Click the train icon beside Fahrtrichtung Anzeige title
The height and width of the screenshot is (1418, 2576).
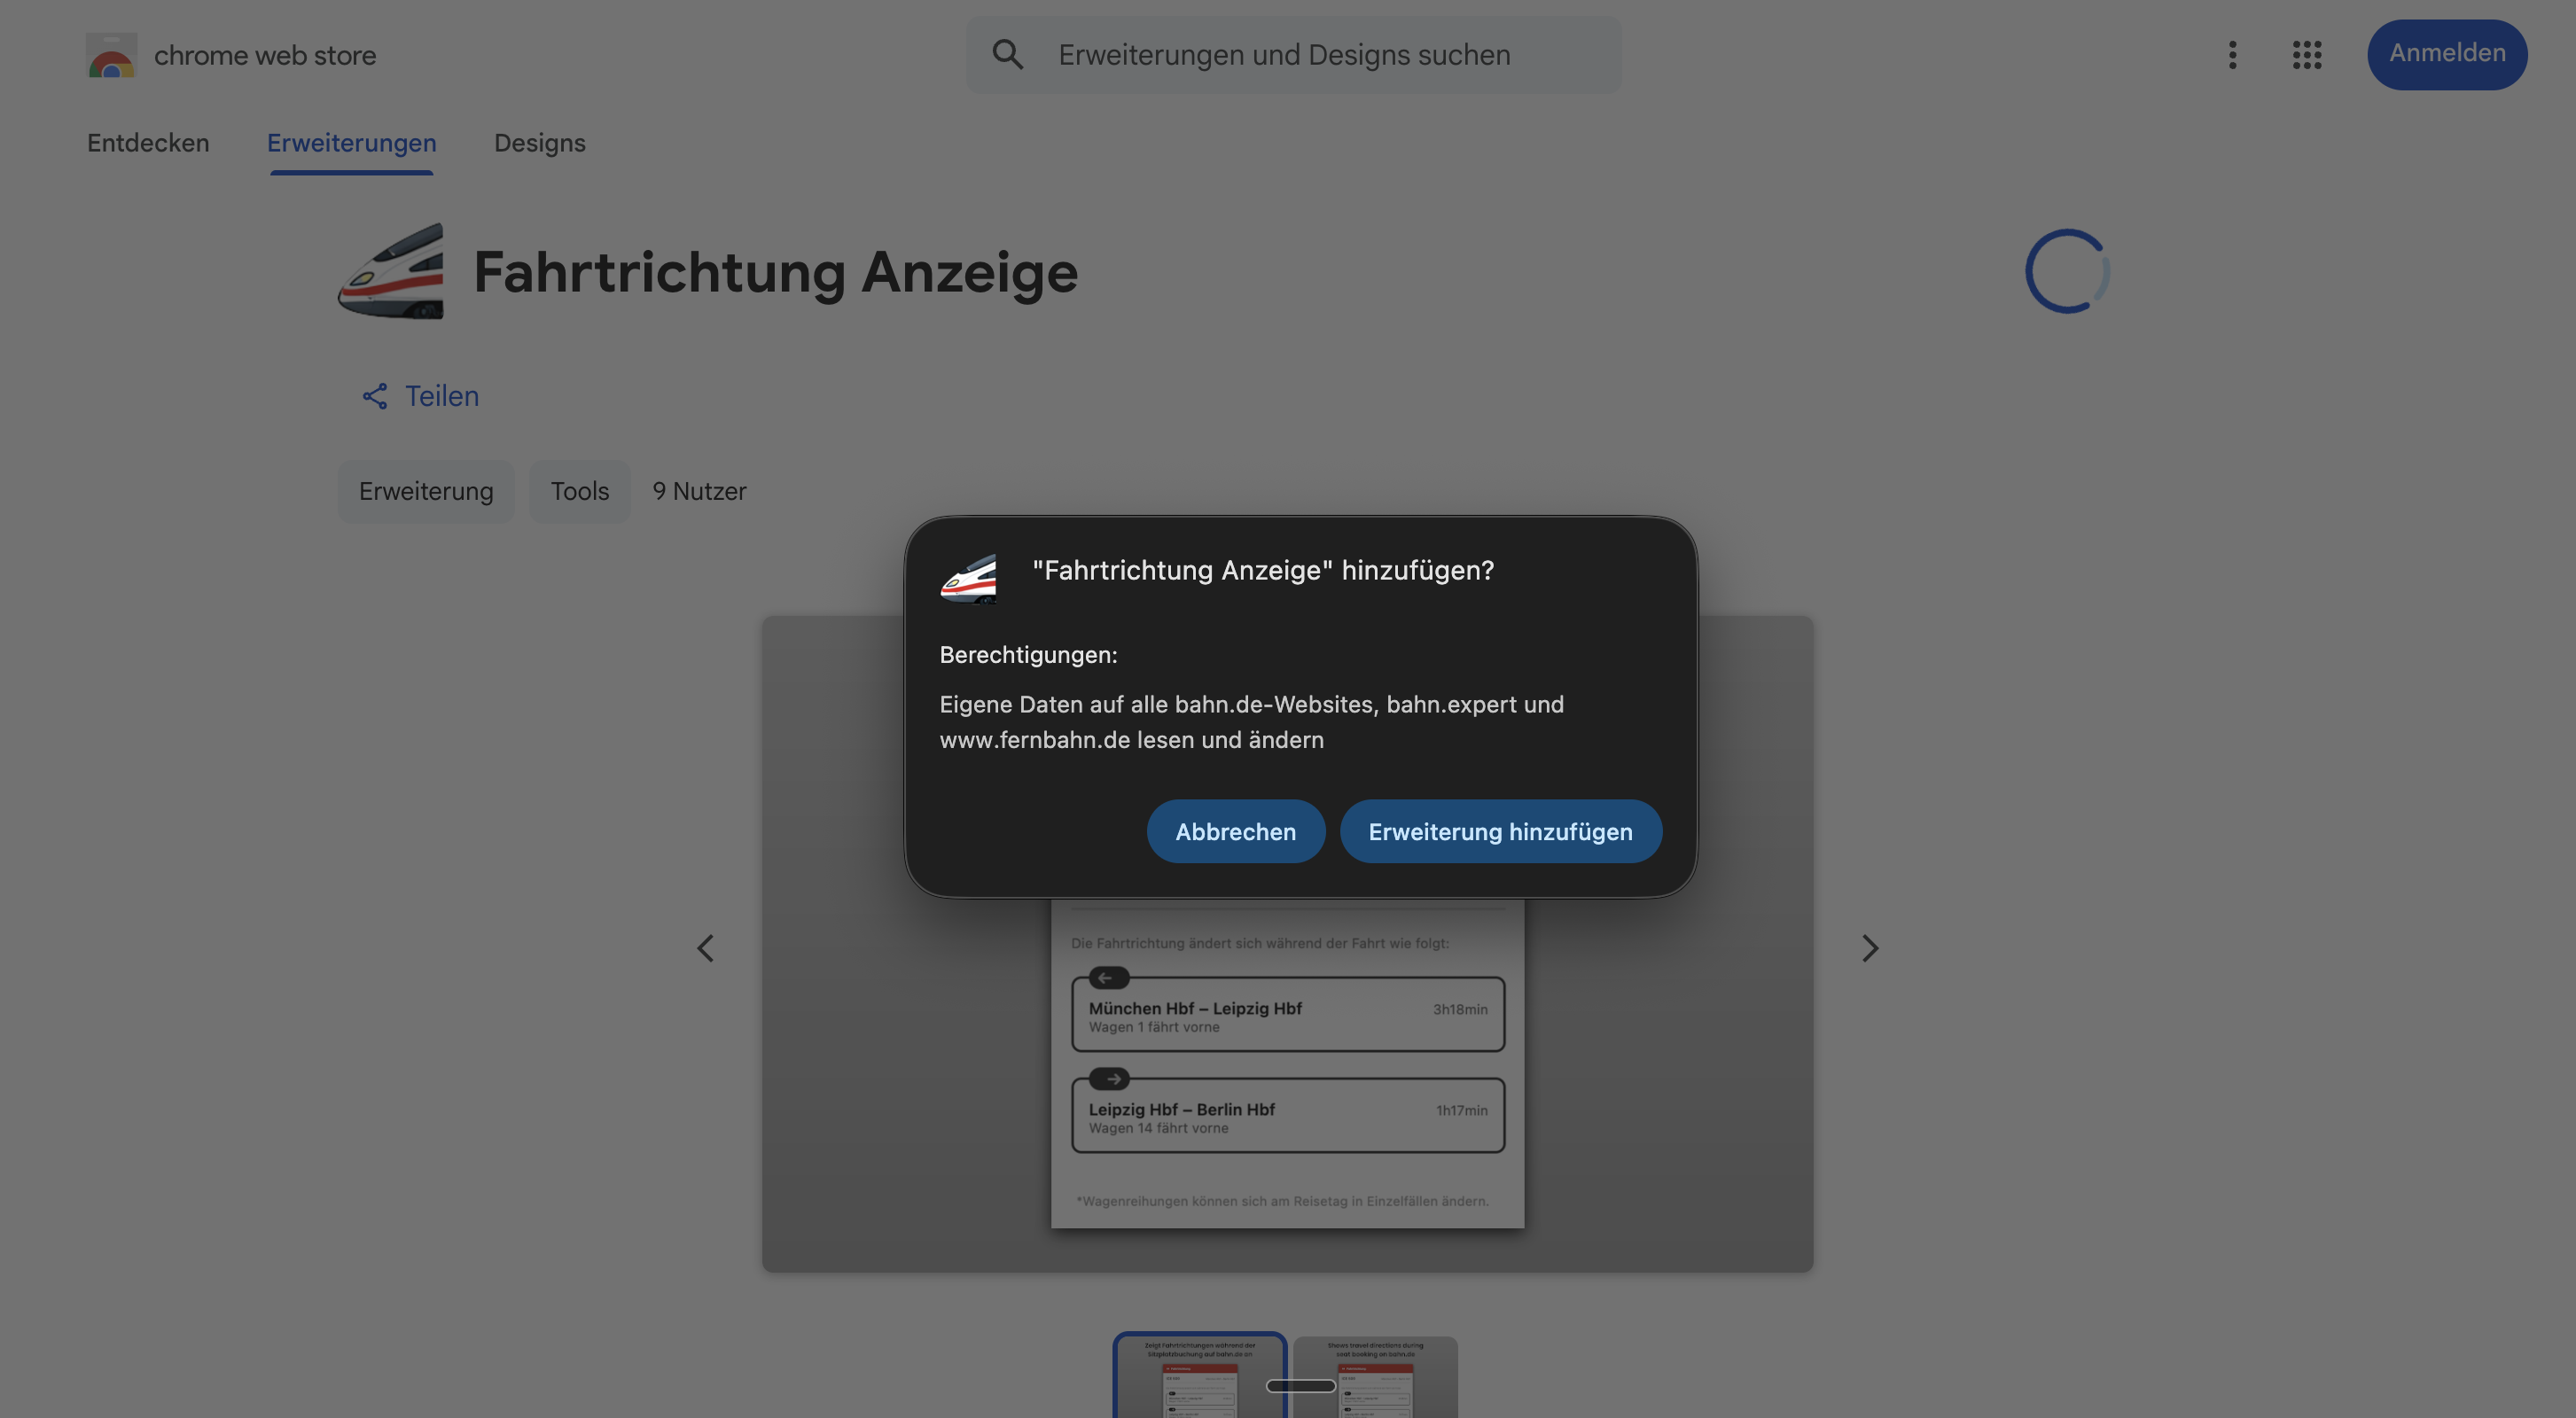point(391,271)
